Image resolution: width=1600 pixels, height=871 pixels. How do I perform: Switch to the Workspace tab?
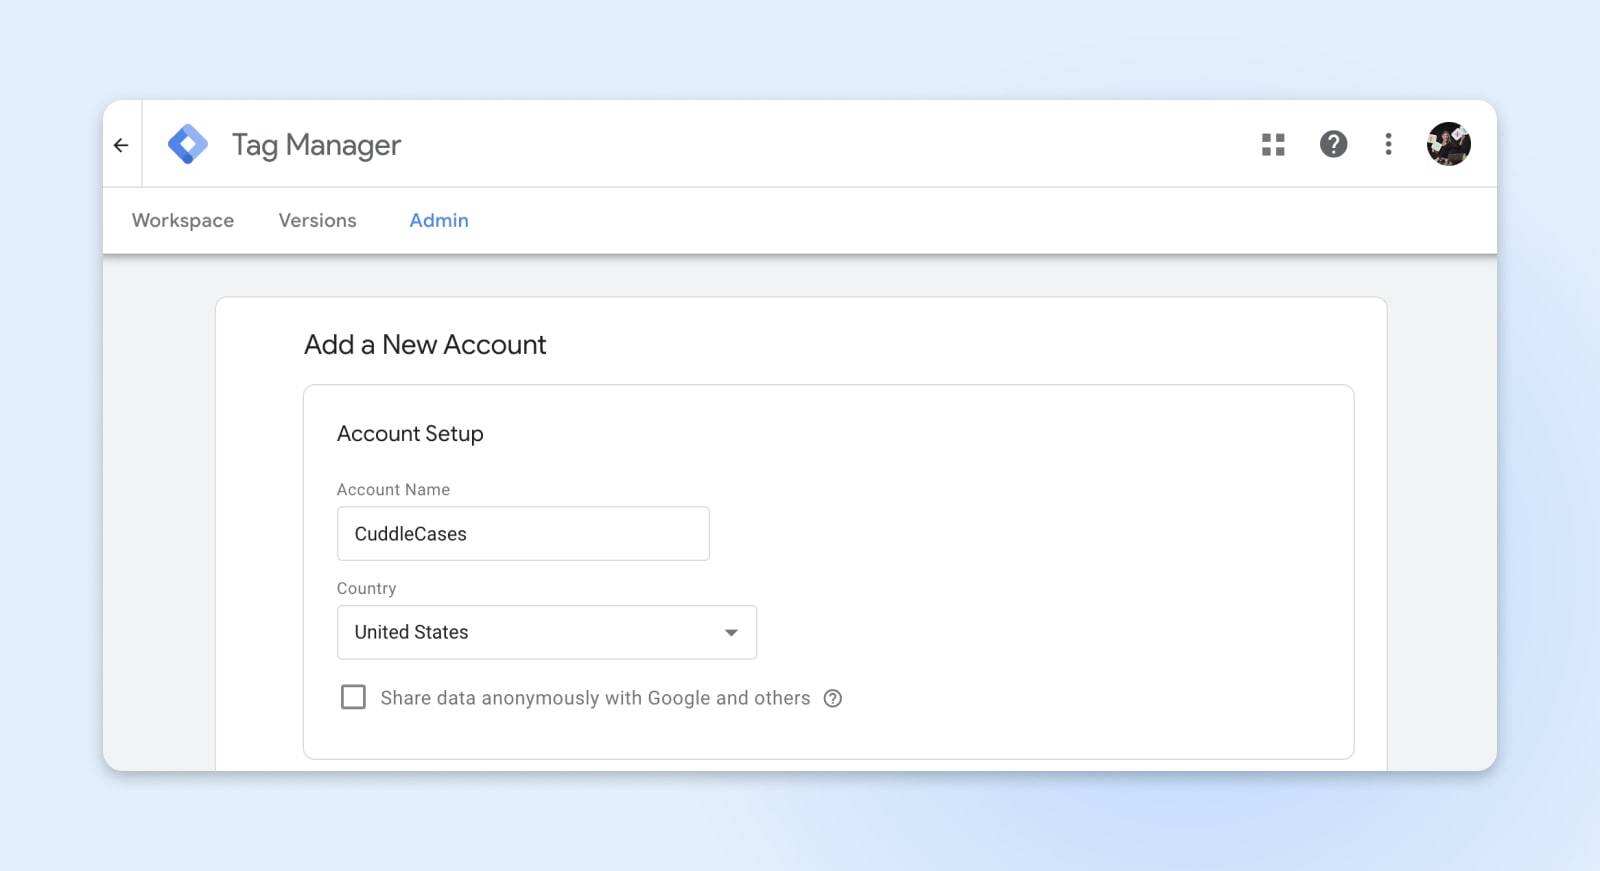pos(183,220)
